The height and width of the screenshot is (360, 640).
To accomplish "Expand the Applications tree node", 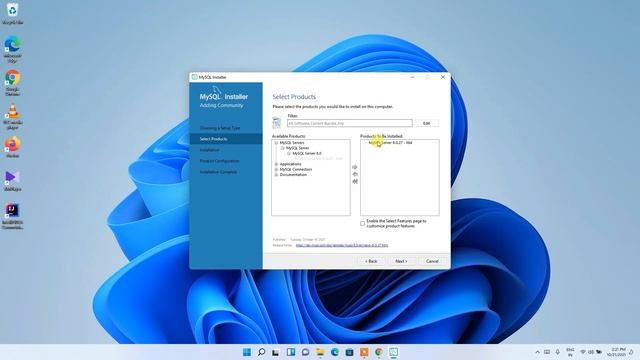I will [276, 164].
